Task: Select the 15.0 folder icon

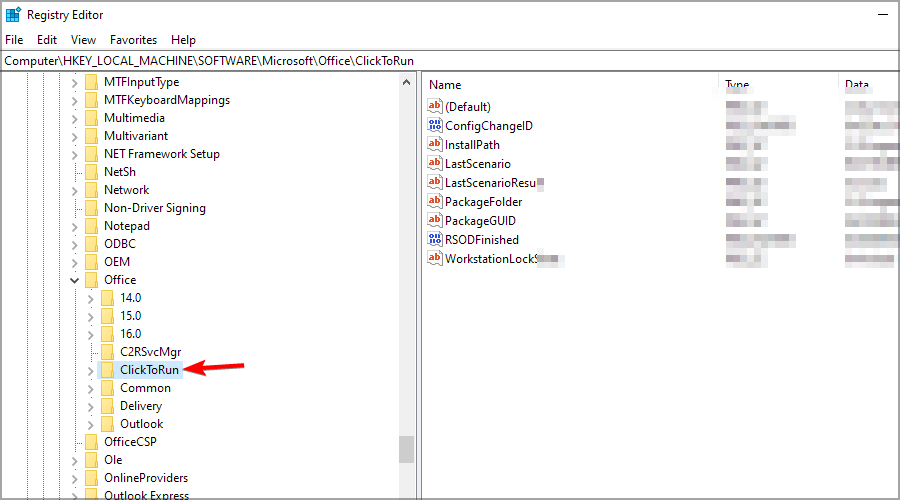Action: coord(107,316)
